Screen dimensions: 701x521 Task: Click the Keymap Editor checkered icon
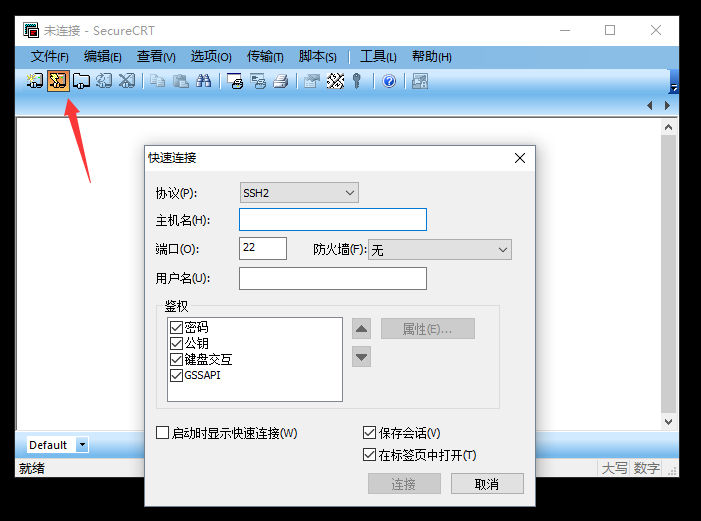[x=335, y=81]
